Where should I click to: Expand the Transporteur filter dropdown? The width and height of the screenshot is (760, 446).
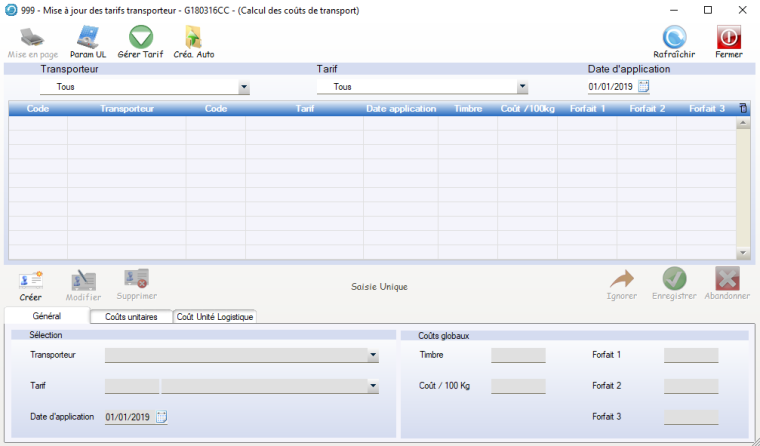pos(243,87)
